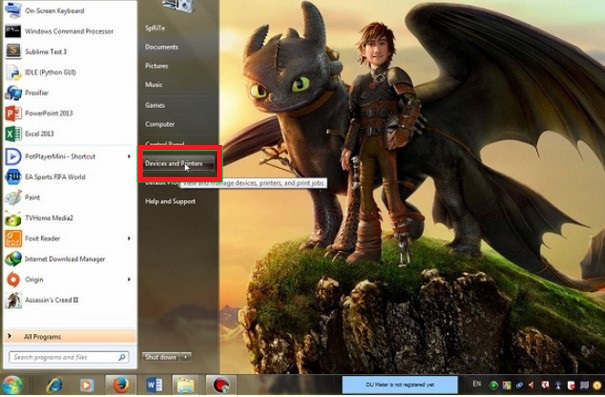
Task: Open TVHome Media2 icon
Action: pos(13,218)
